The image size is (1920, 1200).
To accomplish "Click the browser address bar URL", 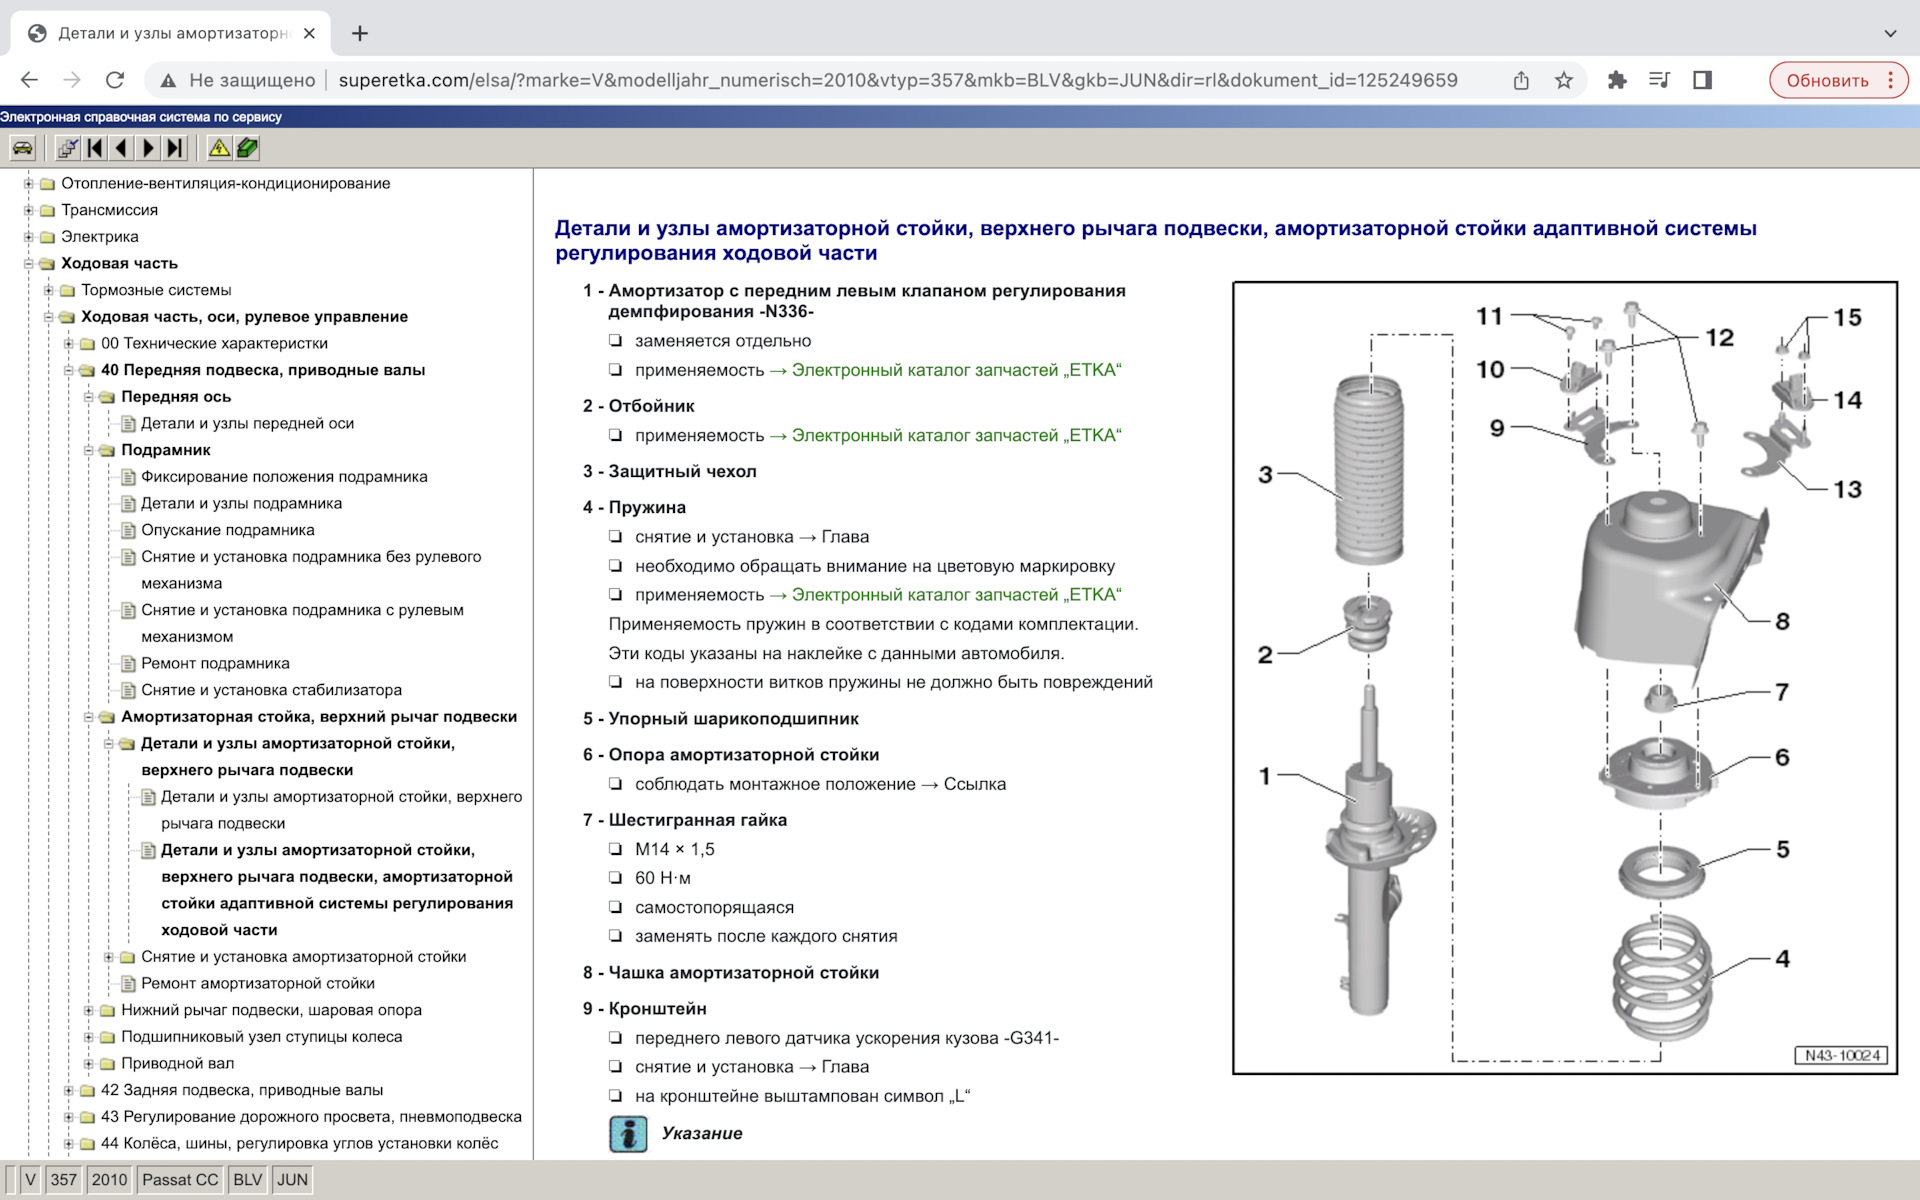I will (897, 80).
